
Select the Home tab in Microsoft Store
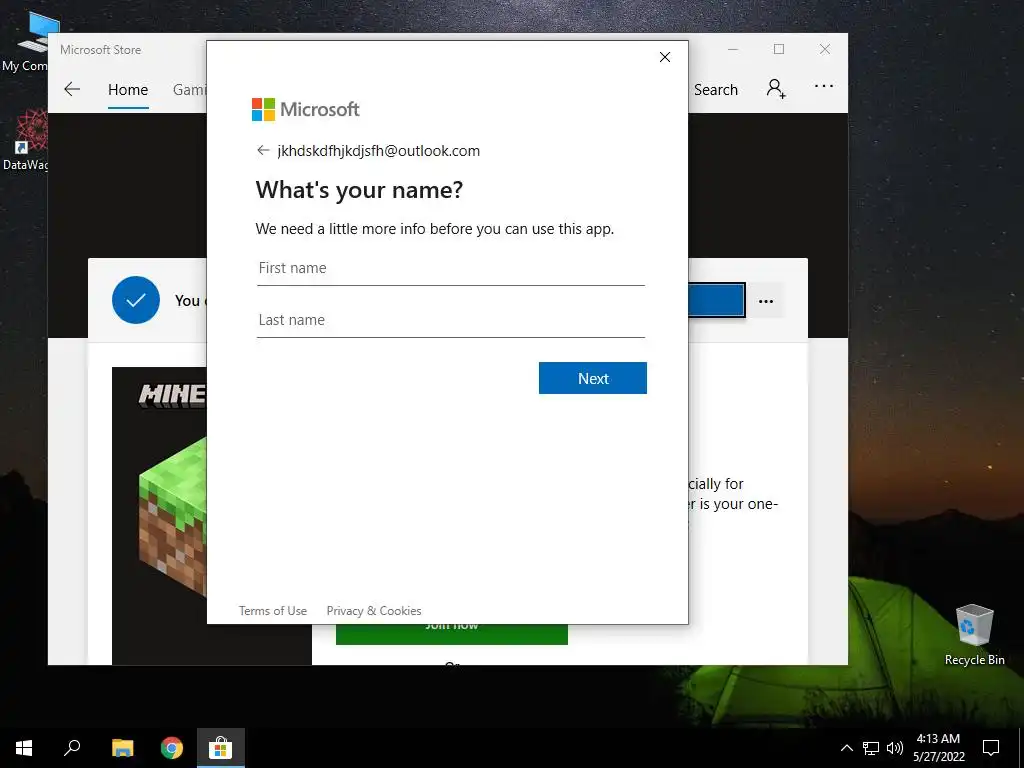point(128,90)
